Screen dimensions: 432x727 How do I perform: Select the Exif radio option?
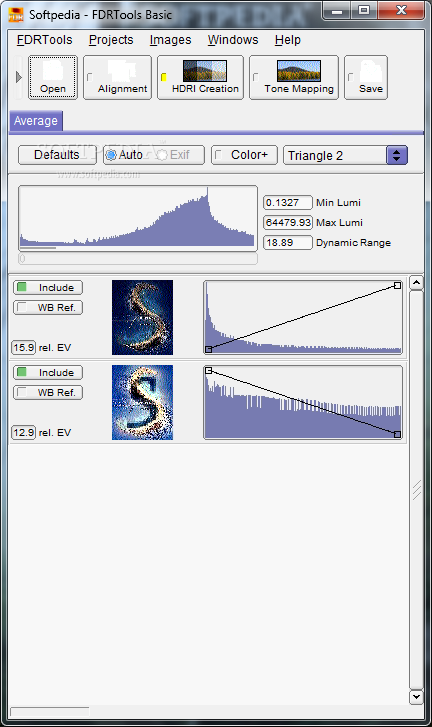click(173, 155)
